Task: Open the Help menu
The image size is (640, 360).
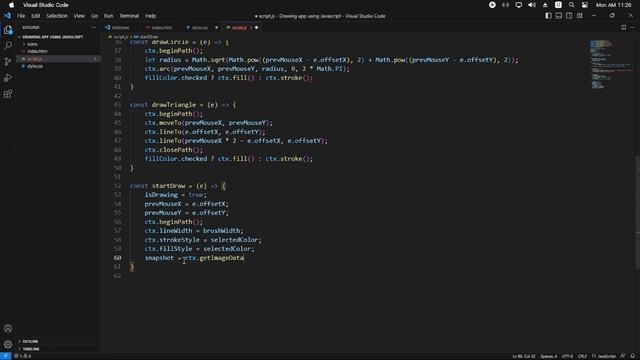Action: point(151,16)
